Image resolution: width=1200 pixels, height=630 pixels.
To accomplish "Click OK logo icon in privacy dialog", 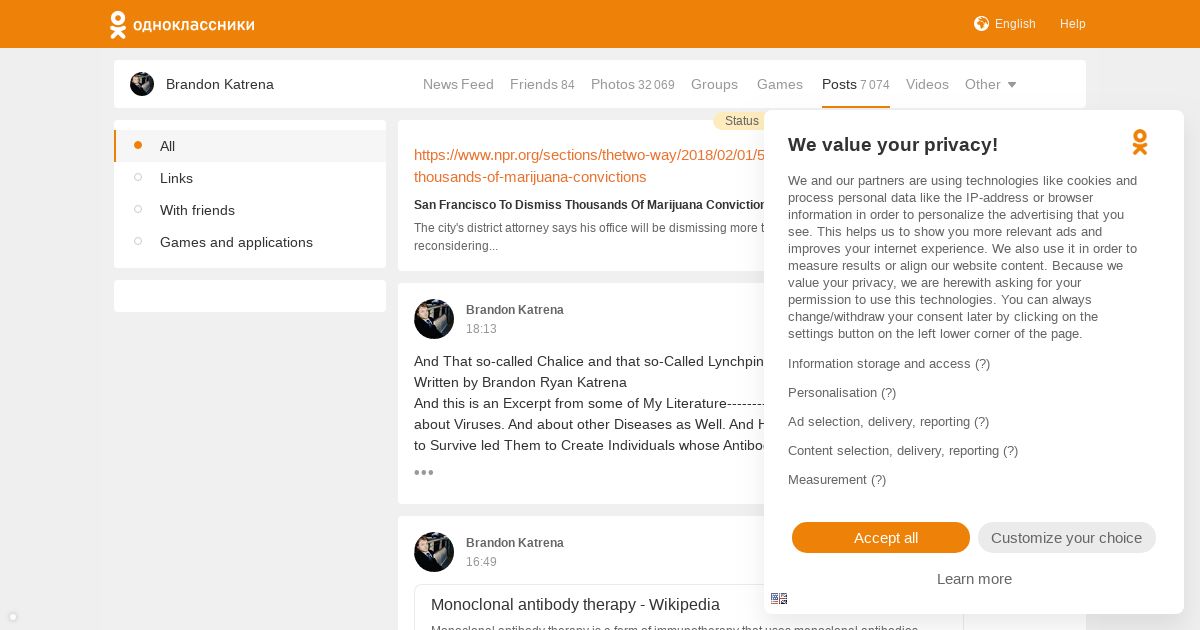I will click(1140, 142).
